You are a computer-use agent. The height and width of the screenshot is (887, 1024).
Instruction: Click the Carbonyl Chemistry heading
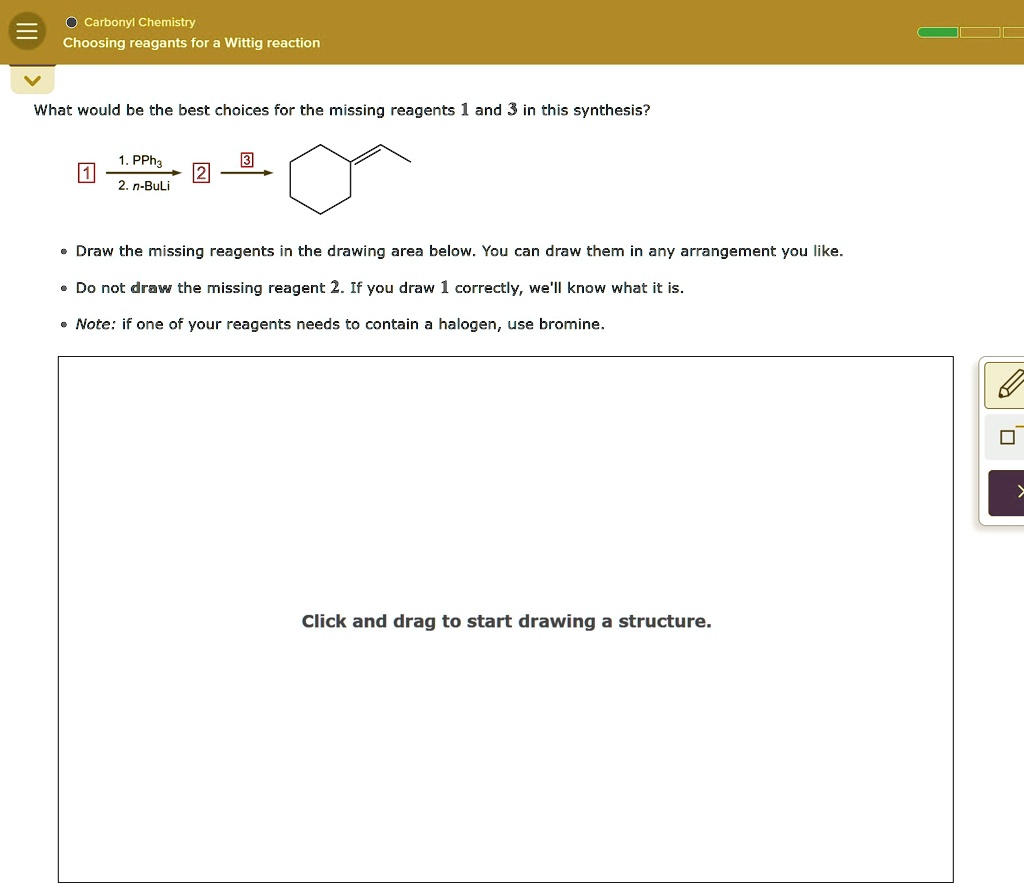coord(139,22)
